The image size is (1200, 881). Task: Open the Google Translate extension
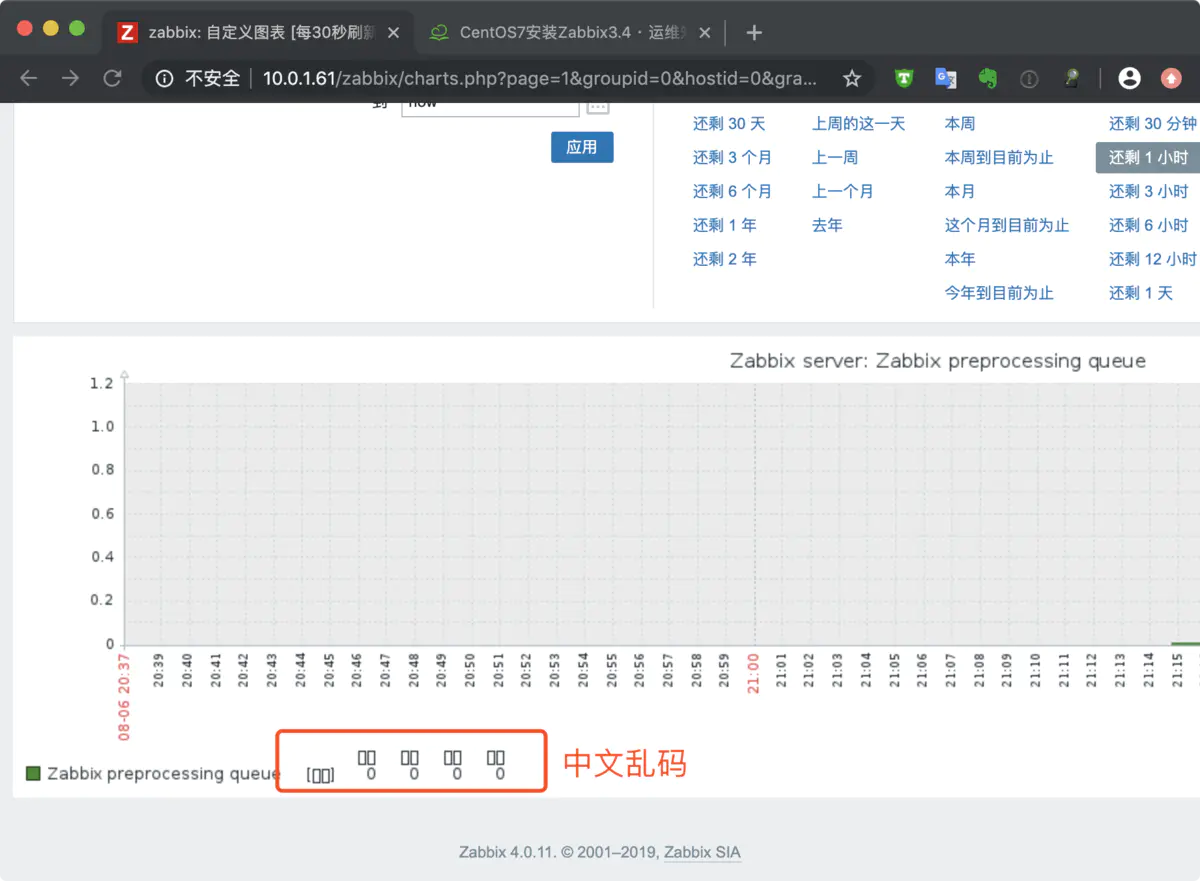point(946,78)
